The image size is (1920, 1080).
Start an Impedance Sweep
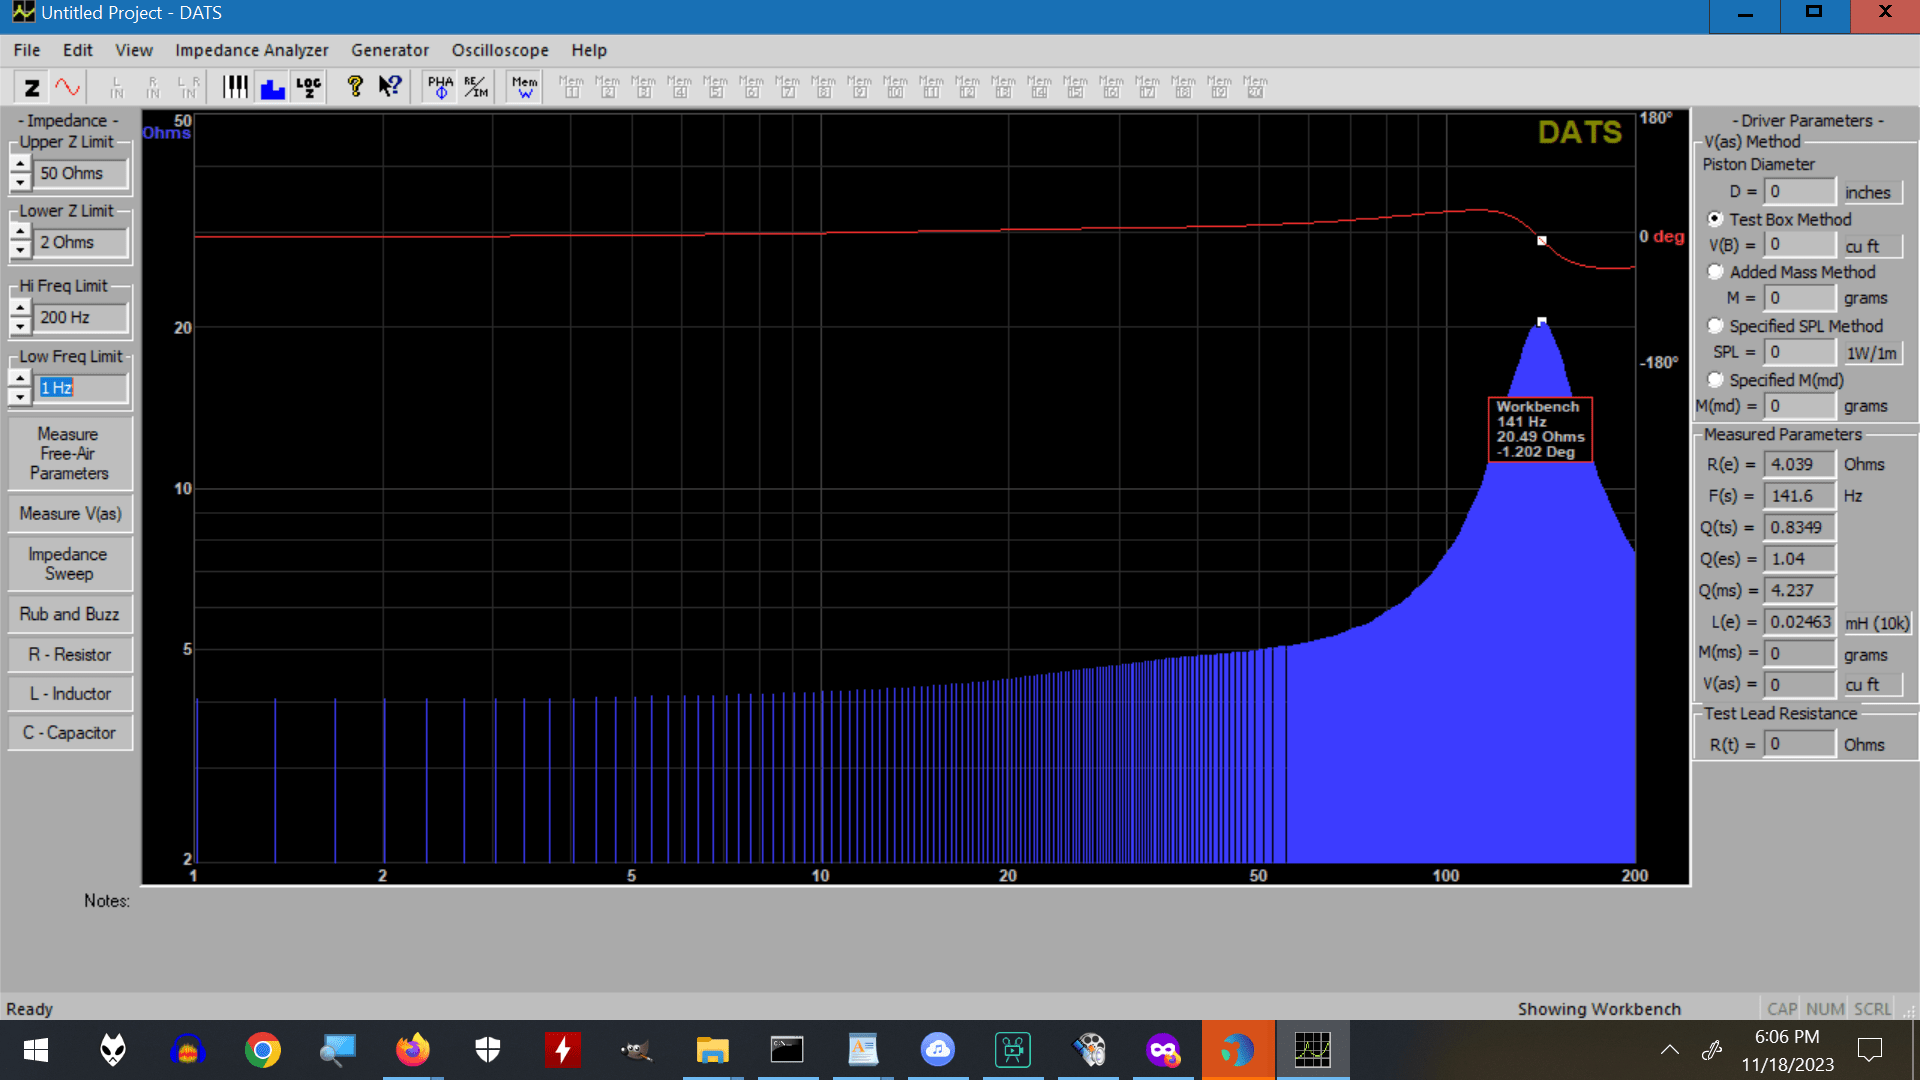pyautogui.click(x=69, y=564)
